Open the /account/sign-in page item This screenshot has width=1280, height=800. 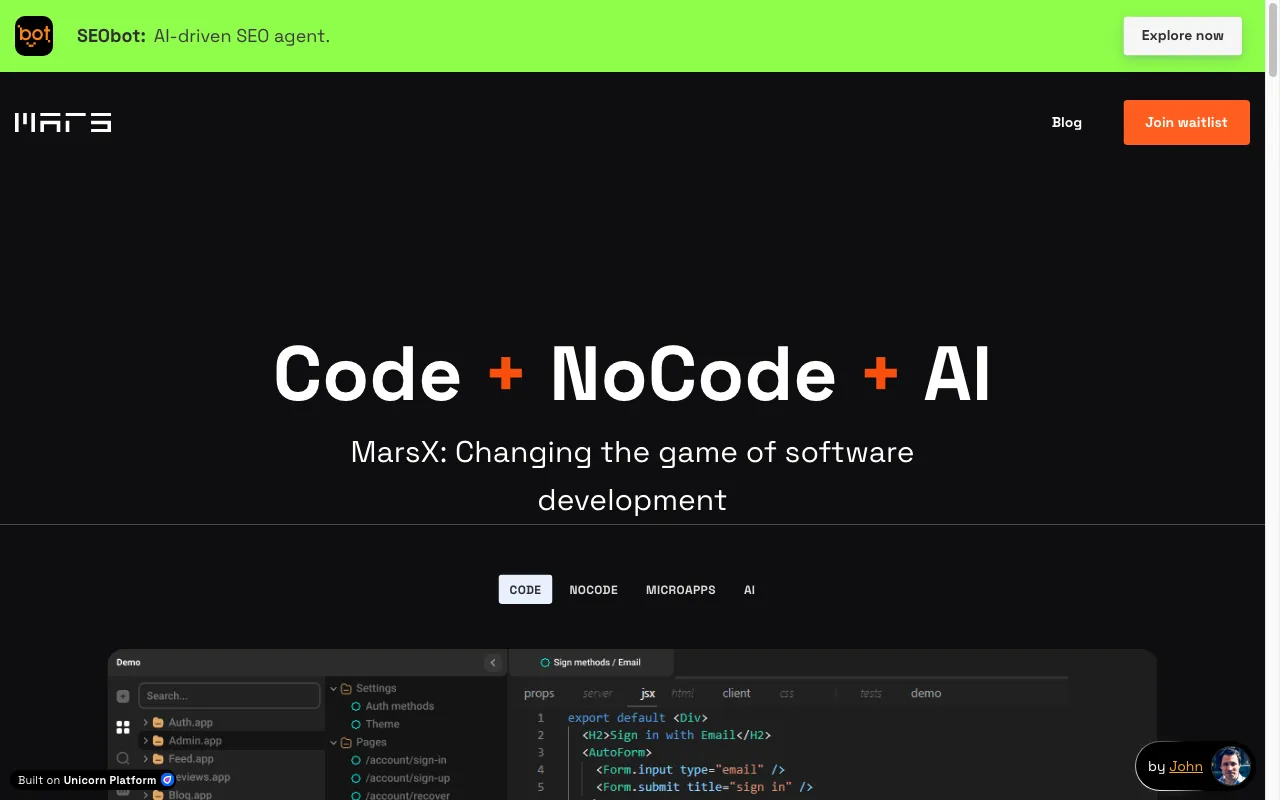[406, 760]
